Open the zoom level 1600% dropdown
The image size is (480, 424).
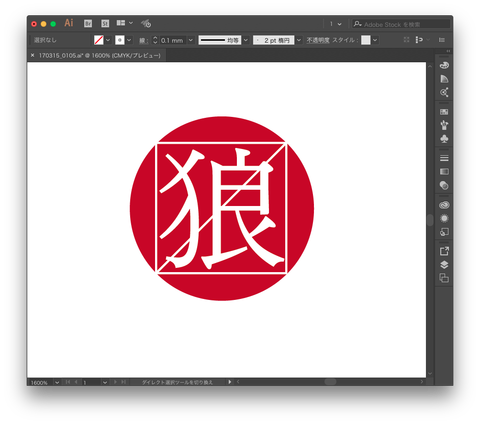point(57,382)
